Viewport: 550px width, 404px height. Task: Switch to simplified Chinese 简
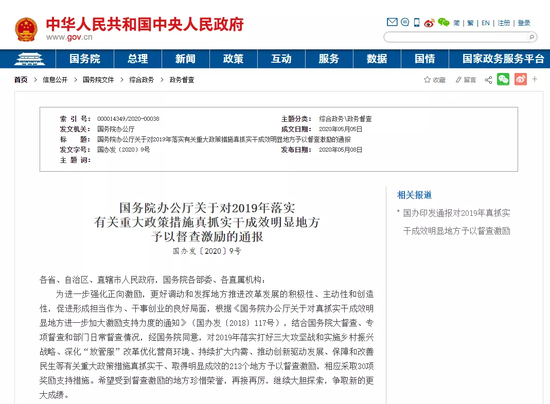[x=456, y=23]
